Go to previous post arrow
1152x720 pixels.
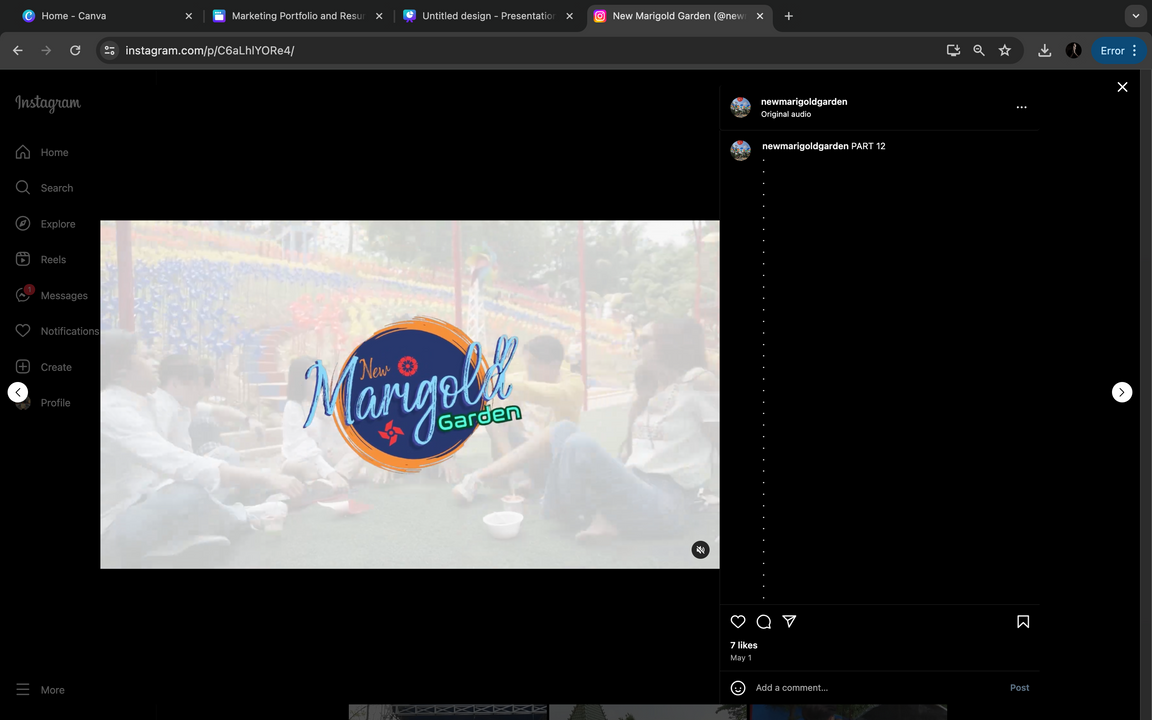point(18,393)
